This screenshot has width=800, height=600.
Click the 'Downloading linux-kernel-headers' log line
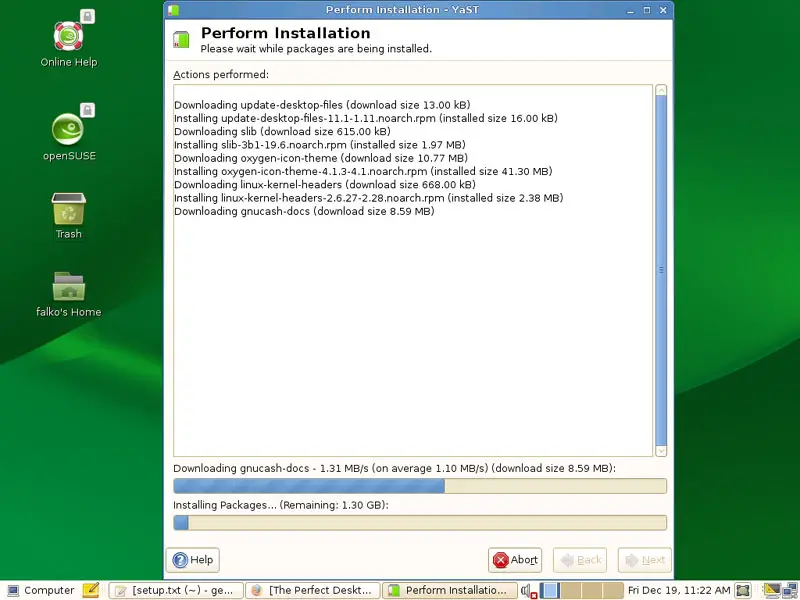pos(324,185)
